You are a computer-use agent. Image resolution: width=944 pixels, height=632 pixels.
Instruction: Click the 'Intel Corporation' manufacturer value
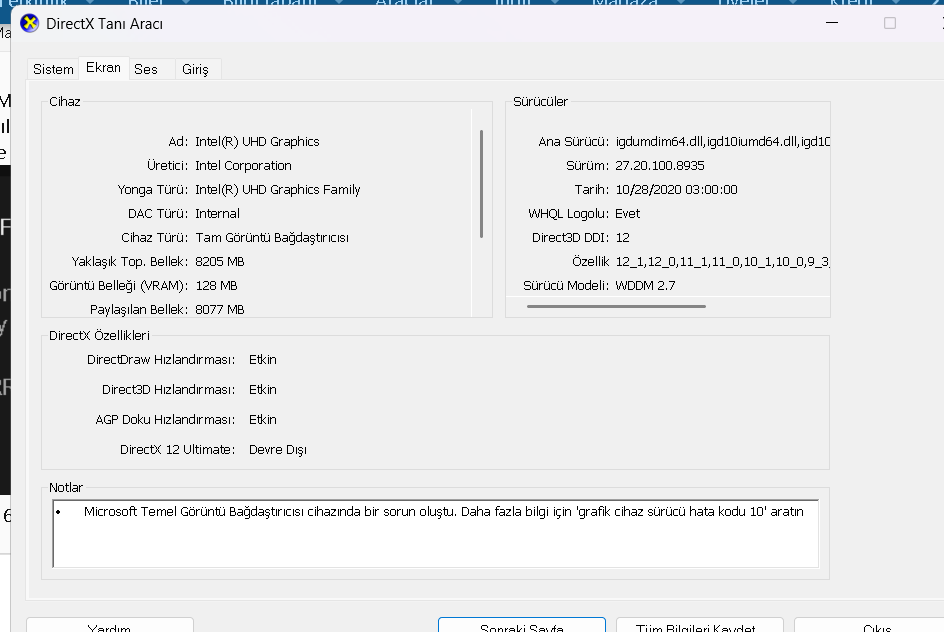243,166
